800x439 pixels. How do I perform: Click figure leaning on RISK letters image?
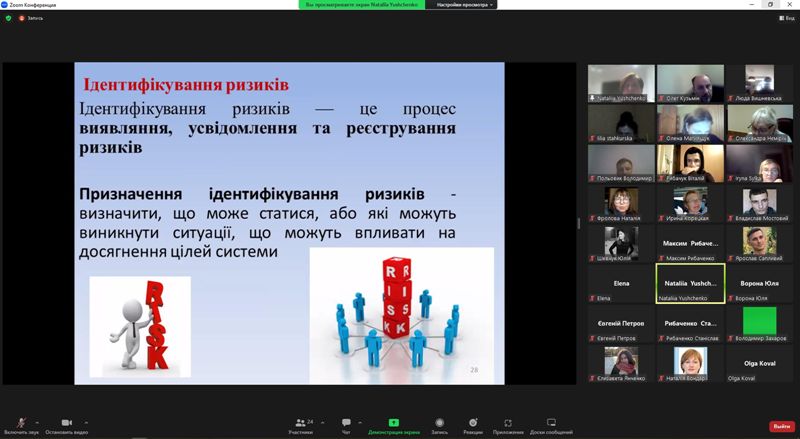point(140,327)
